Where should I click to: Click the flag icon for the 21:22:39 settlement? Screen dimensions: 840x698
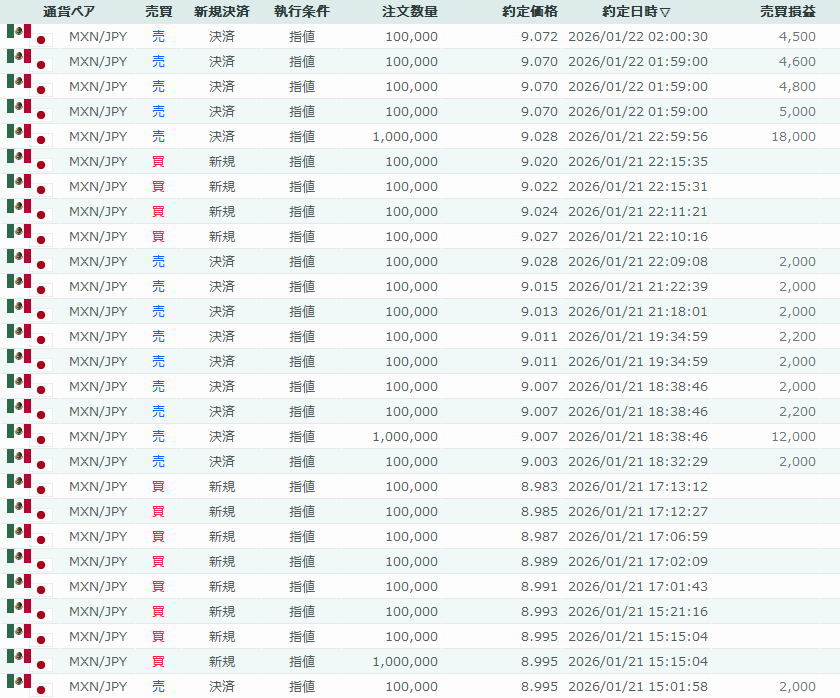[28, 286]
